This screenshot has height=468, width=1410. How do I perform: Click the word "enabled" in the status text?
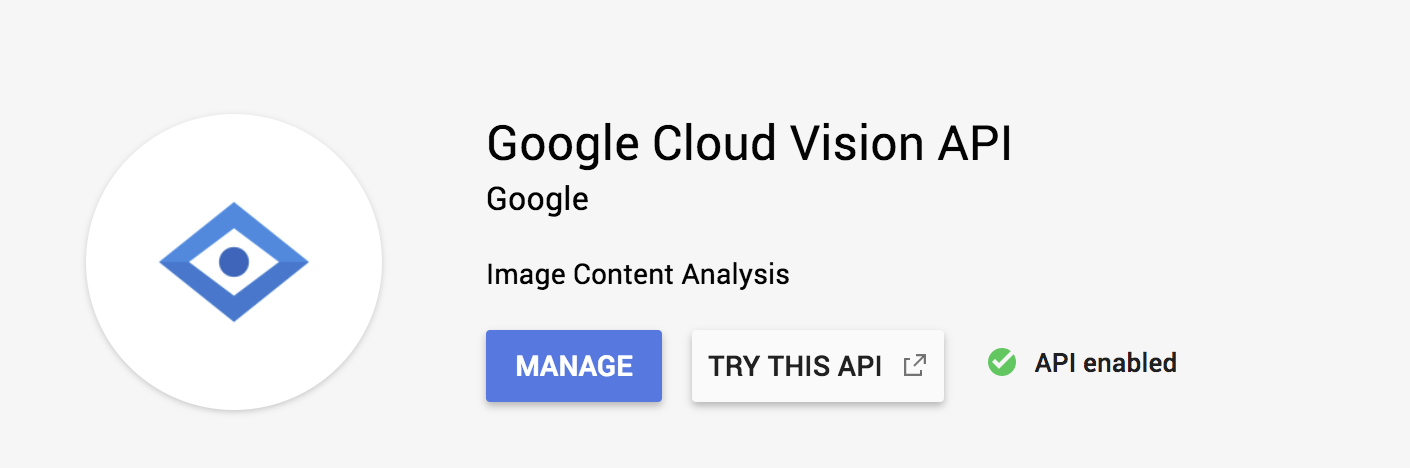1128,362
